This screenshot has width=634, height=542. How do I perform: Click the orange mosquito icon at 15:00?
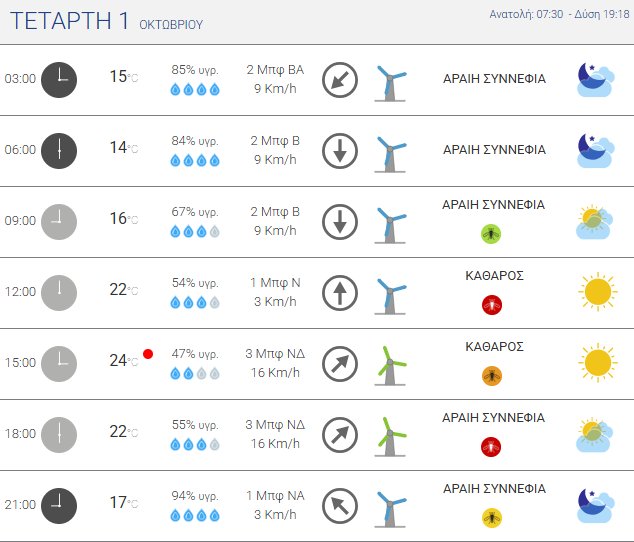(491, 376)
